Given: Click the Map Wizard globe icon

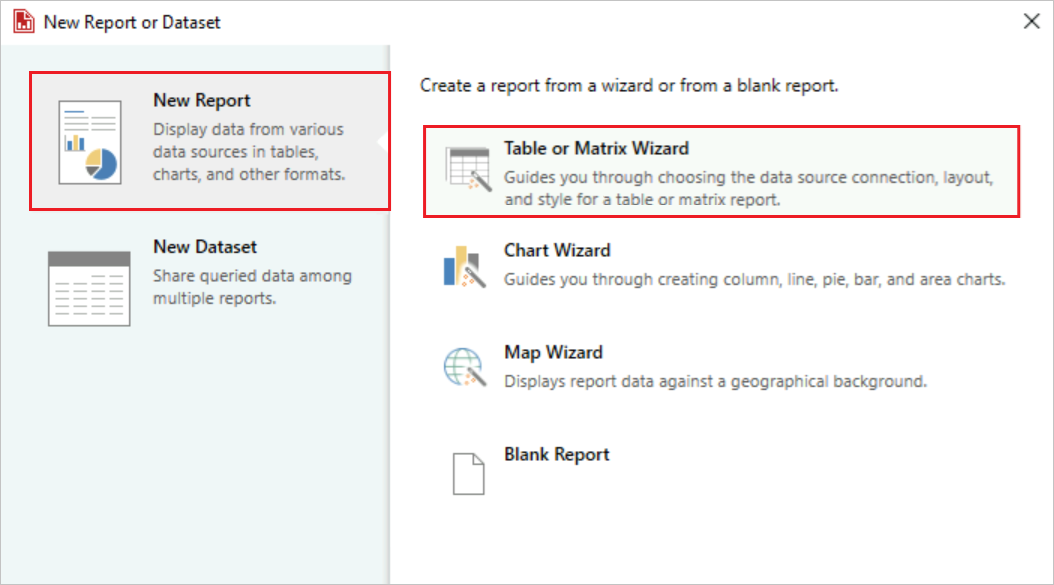Looking at the screenshot, I should (x=463, y=366).
